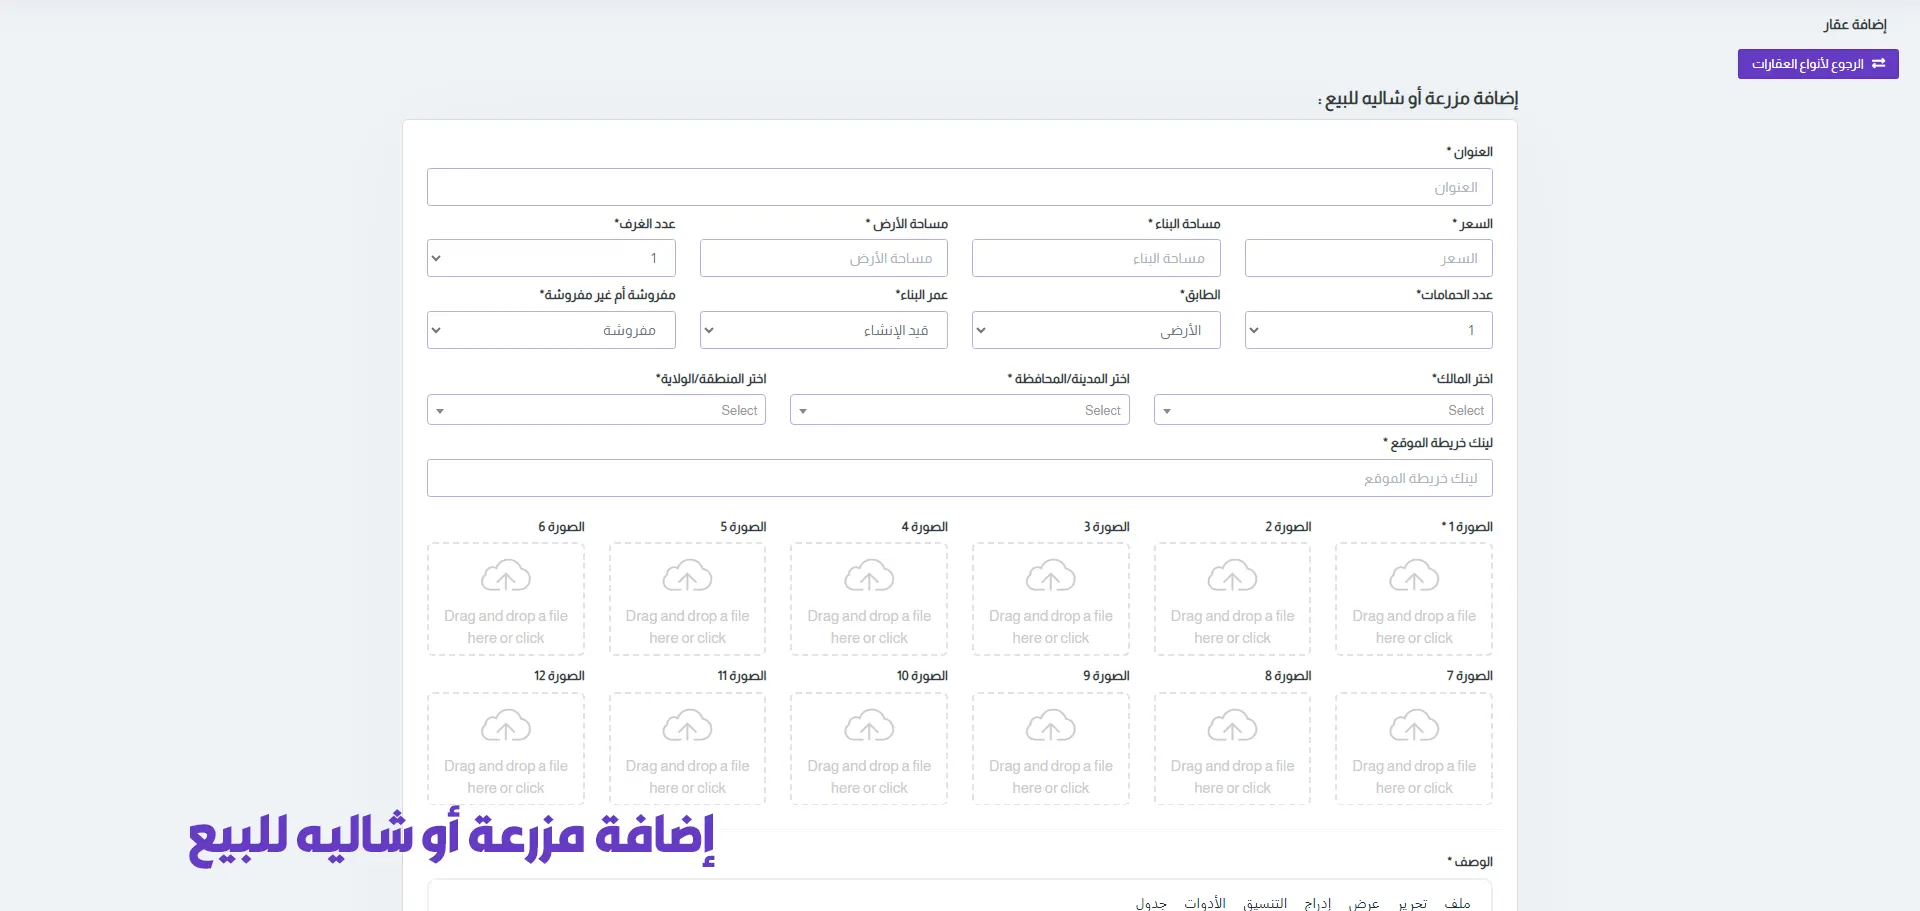The width and height of the screenshot is (1920, 911).
Task: Click the upload cloud icon for الصورة 12
Action: (x=506, y=726)
